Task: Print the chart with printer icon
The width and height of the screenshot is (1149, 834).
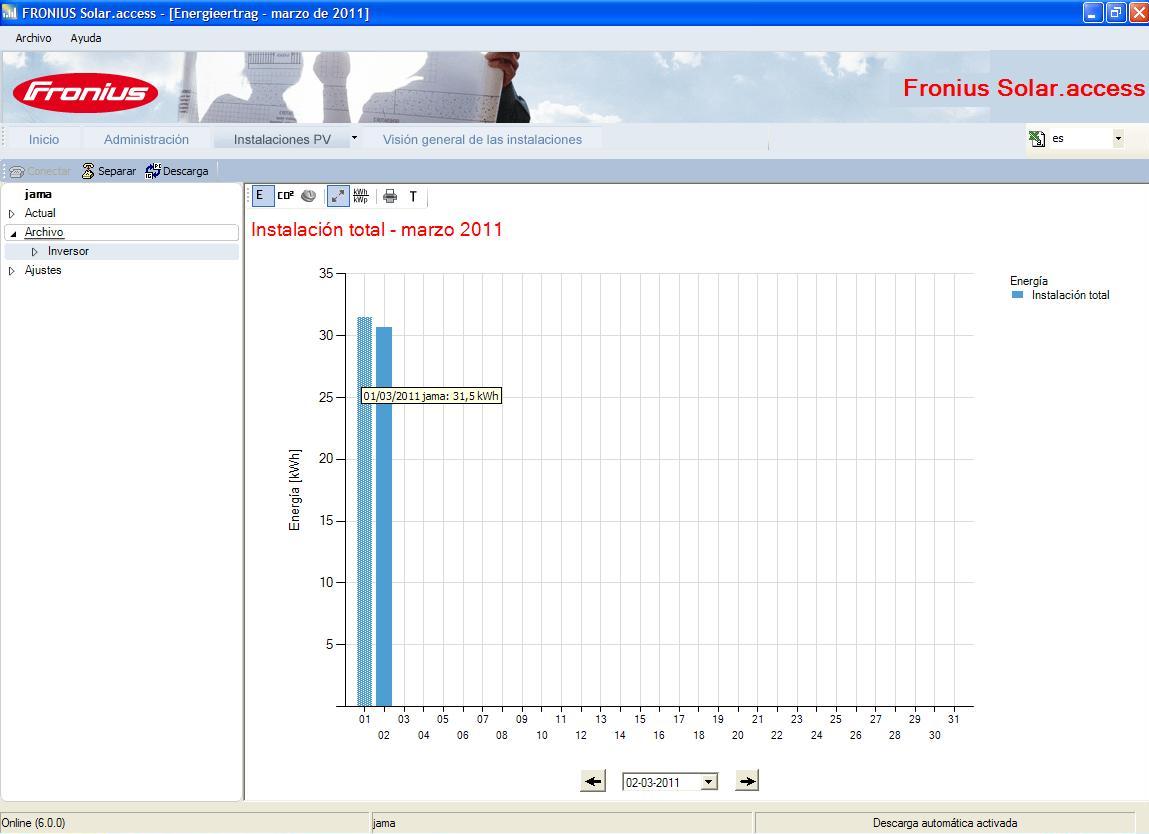Action: (x=390, y=196)
